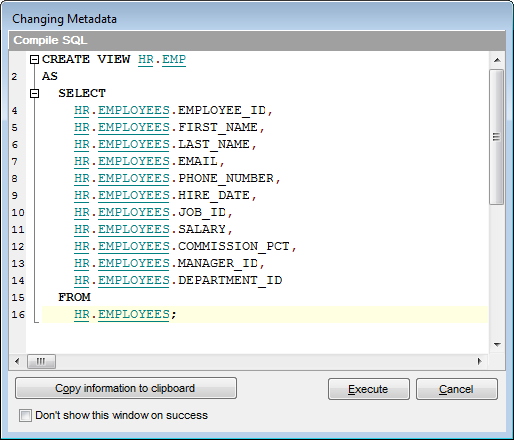Click the VIEW keyword on line one
The height and width of the screenshot is (440, 514).
coord(114,59)
